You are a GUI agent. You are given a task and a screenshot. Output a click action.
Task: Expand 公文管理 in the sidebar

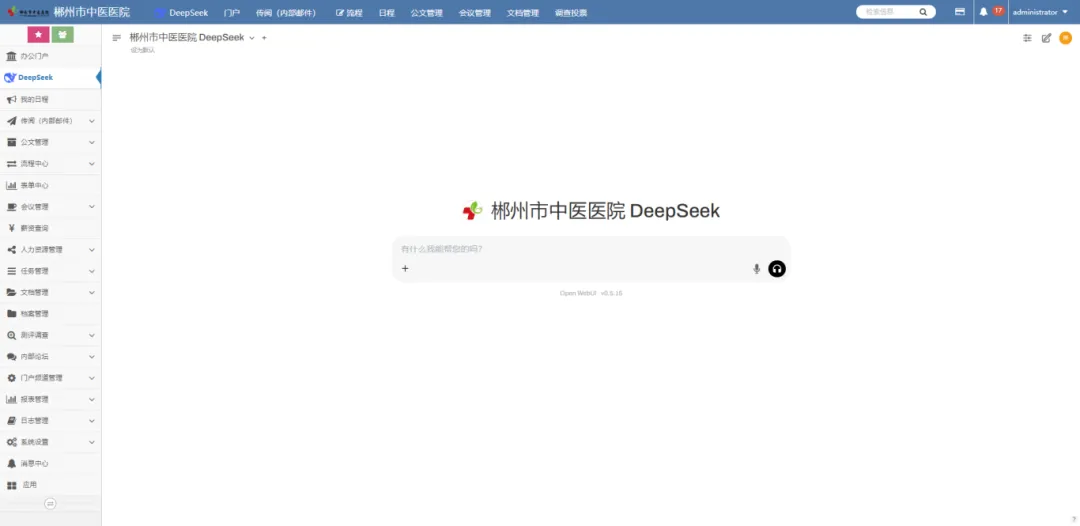[50, 142]
